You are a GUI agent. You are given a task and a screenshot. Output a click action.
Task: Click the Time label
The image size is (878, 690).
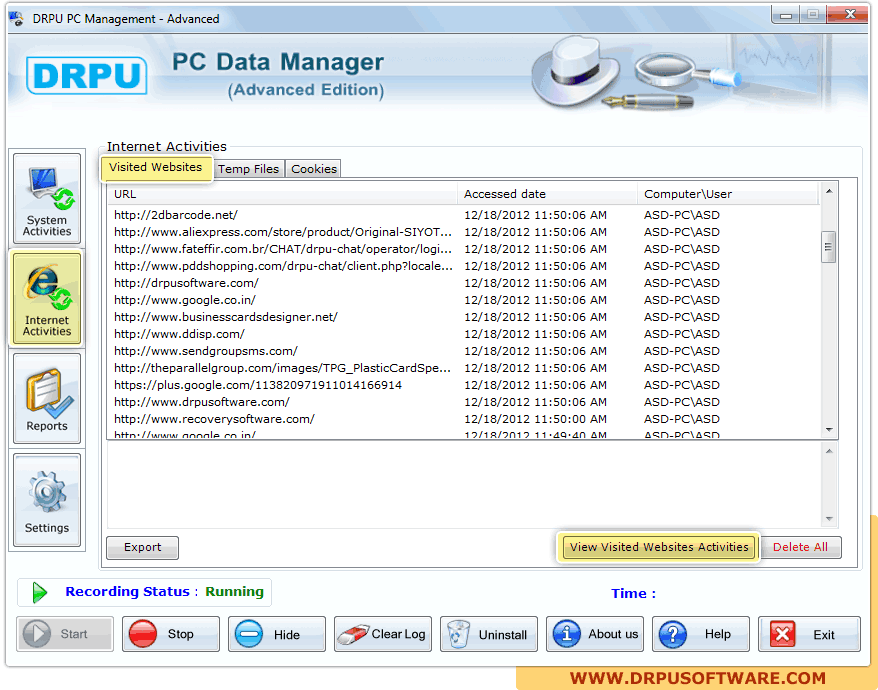(633, 593)
